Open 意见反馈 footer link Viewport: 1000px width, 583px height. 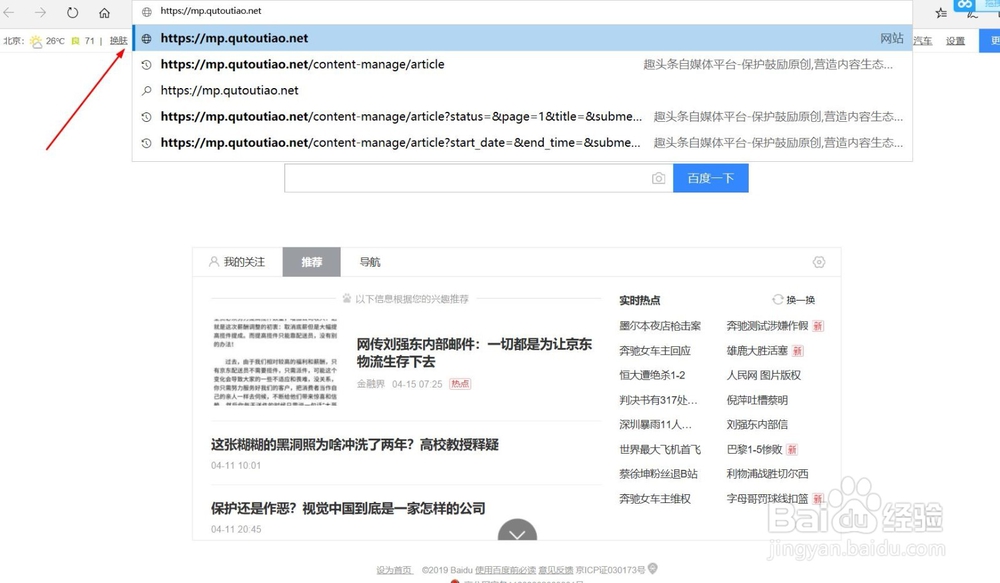pos(555,570)
